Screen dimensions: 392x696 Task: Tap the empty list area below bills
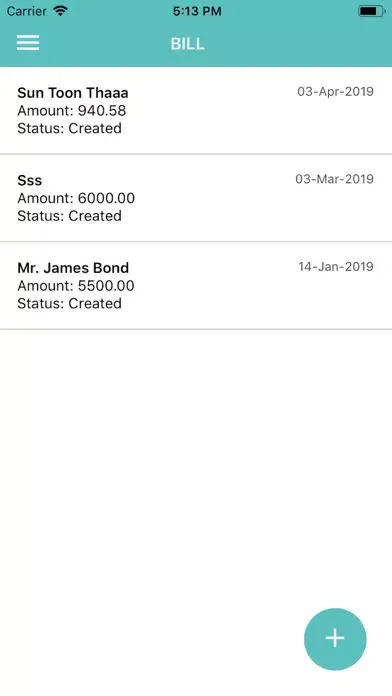click(196, 466)
